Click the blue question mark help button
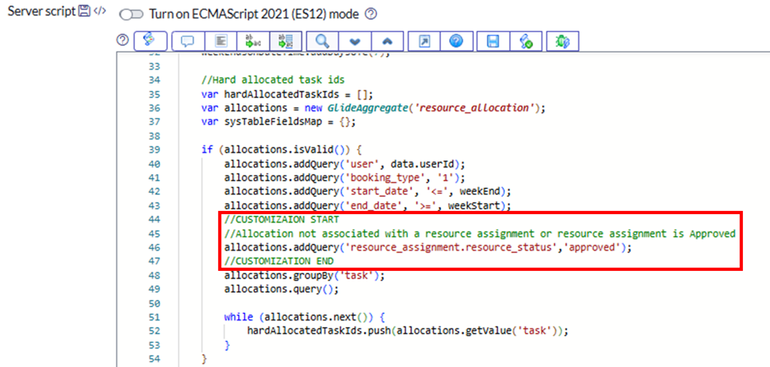 pyautogui.click(x=456, y=41)
